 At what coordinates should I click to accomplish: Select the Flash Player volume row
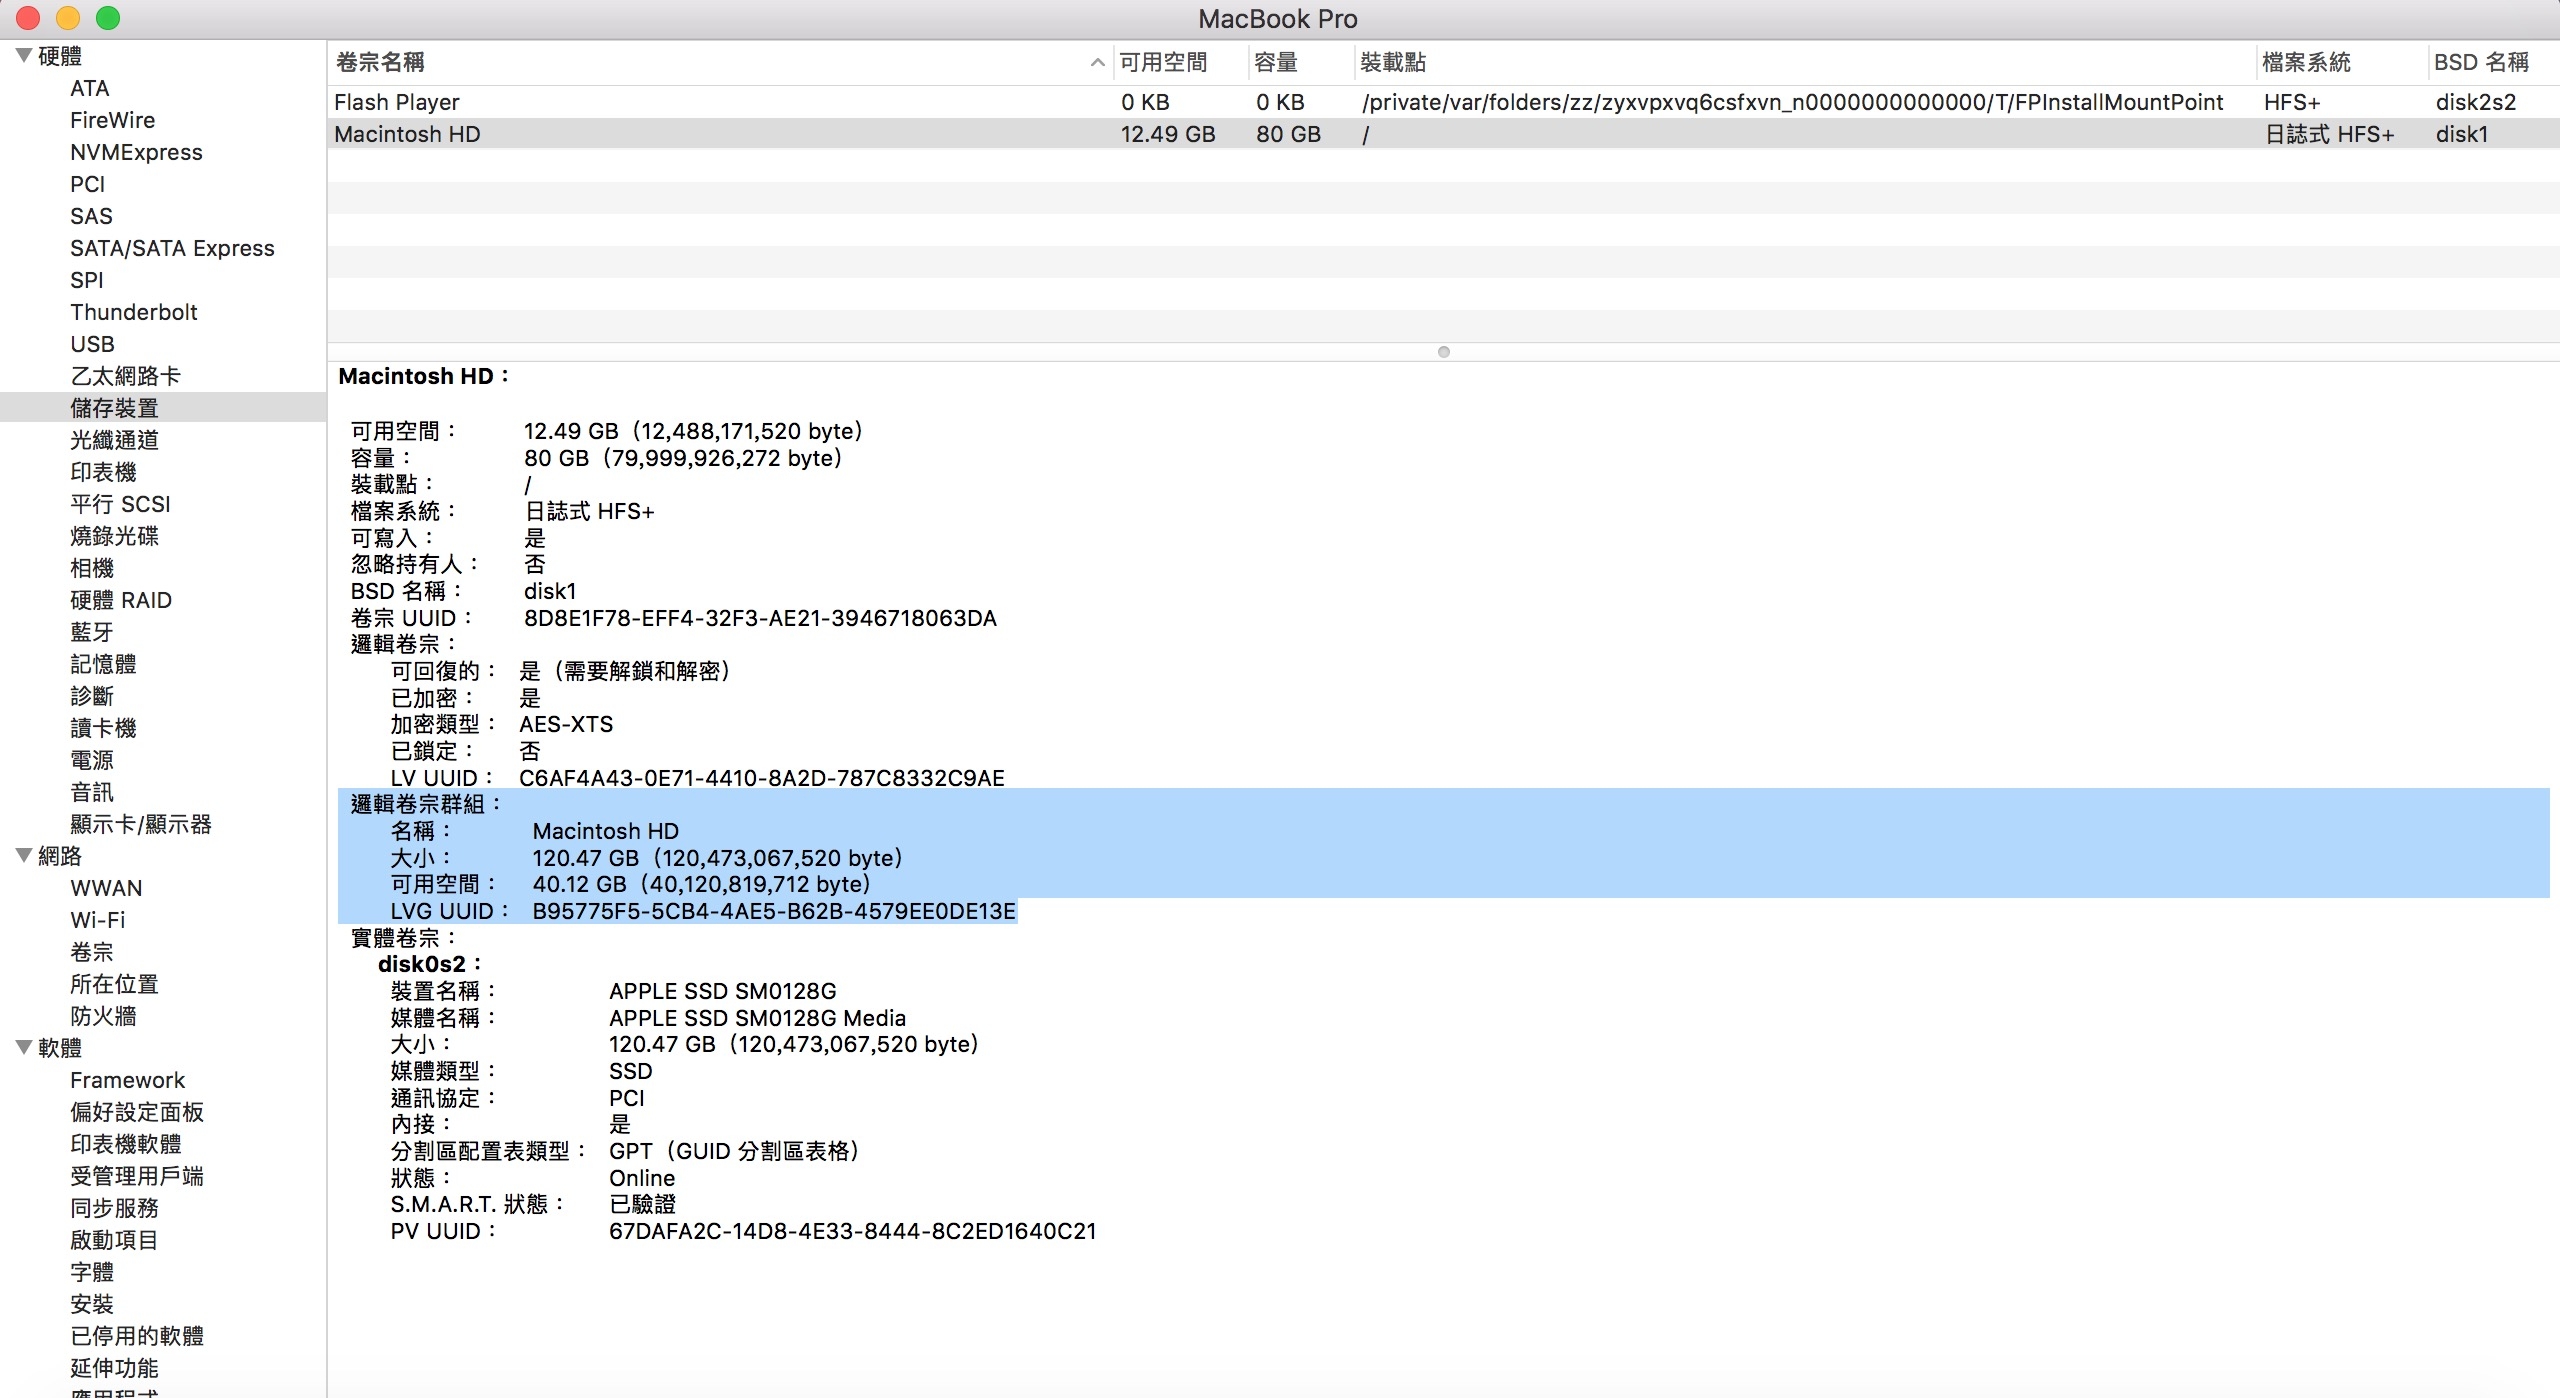click(x=1443, y=102)
